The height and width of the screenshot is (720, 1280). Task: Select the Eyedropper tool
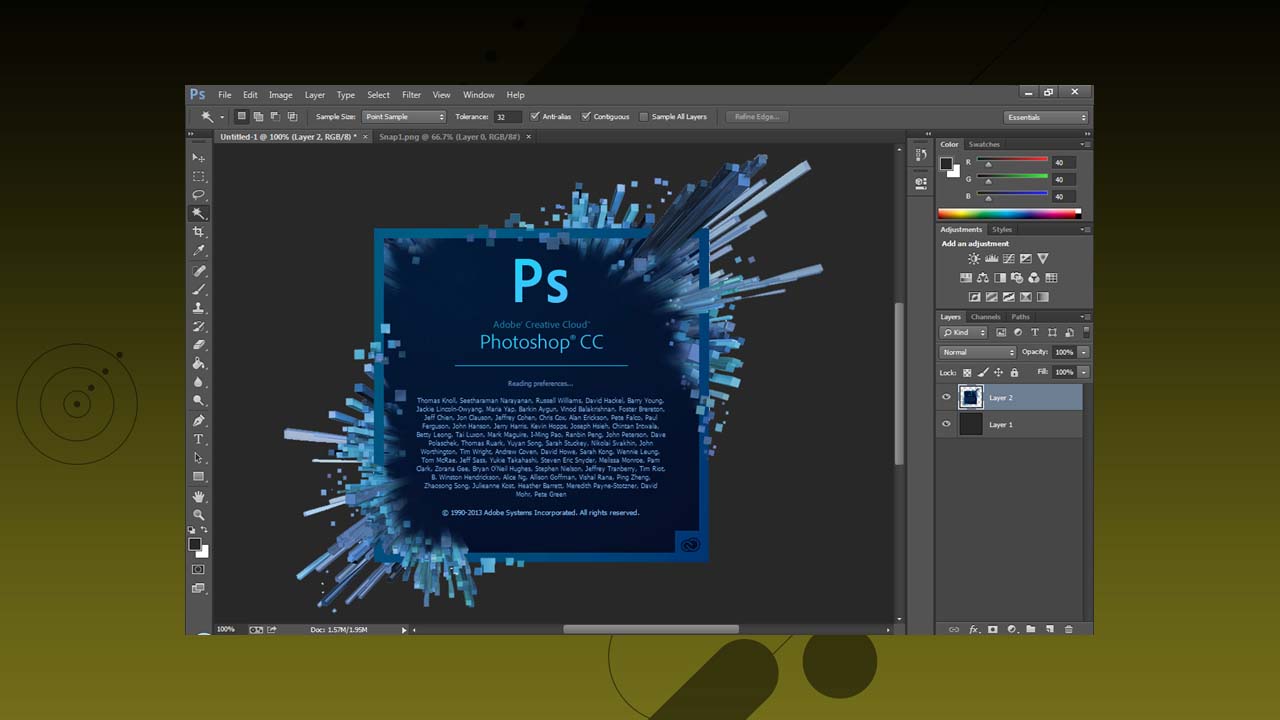[x=198, y=251]
